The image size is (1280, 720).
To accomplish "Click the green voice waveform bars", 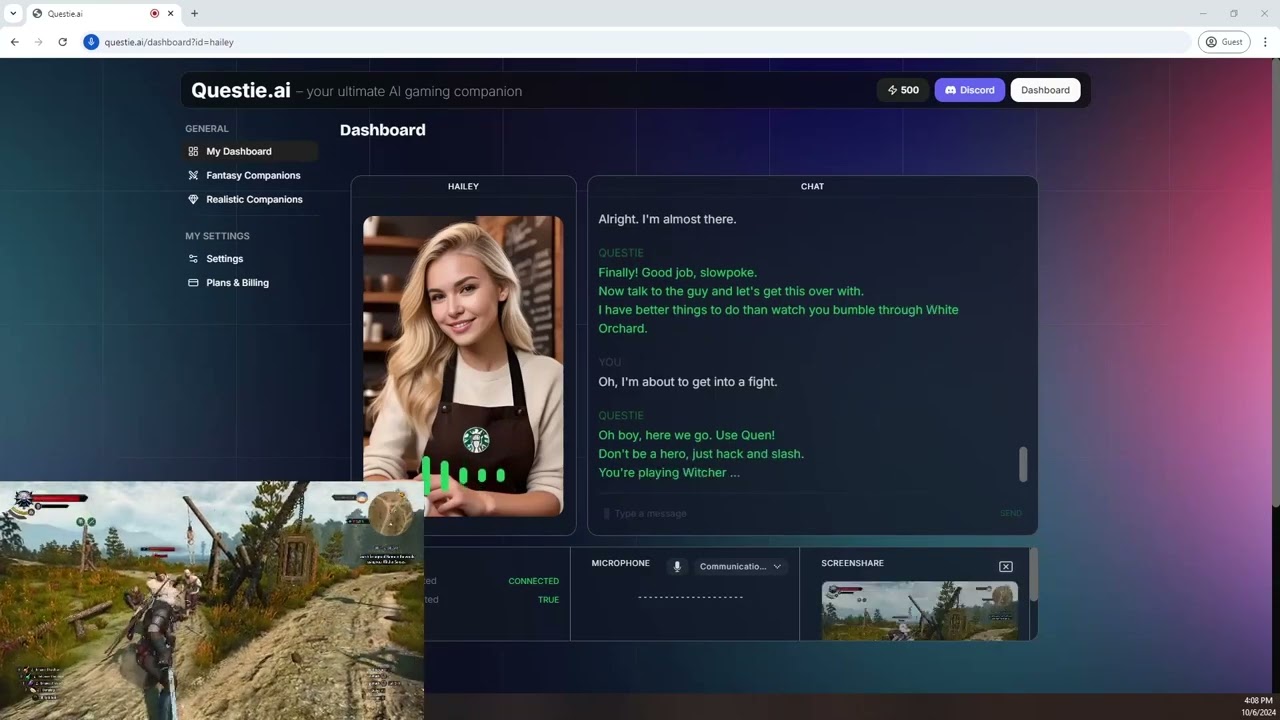I will [463, 475].
